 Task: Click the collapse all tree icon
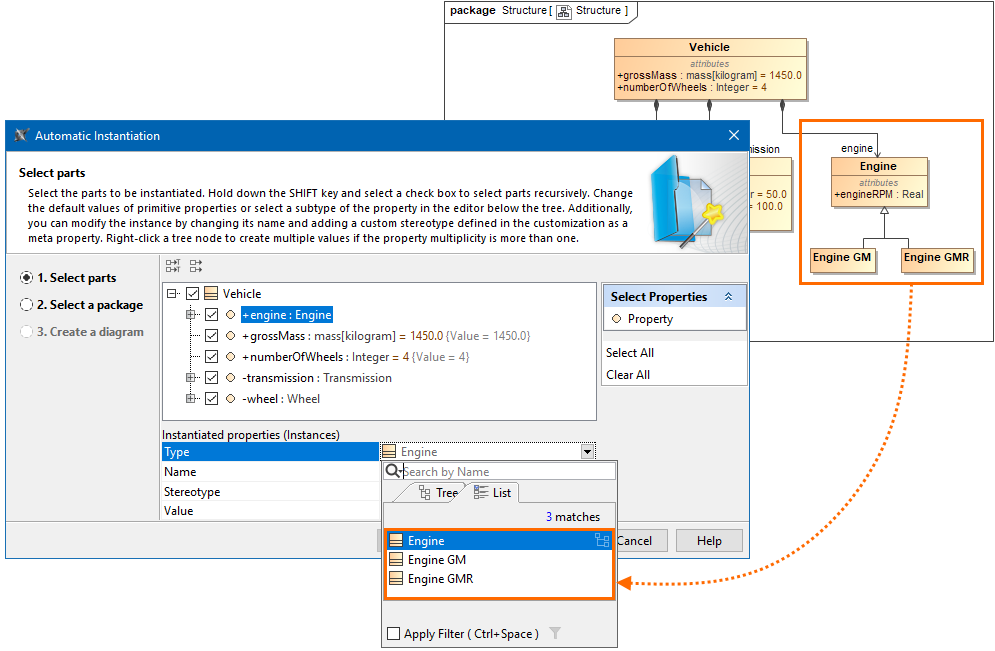[195, 266]
